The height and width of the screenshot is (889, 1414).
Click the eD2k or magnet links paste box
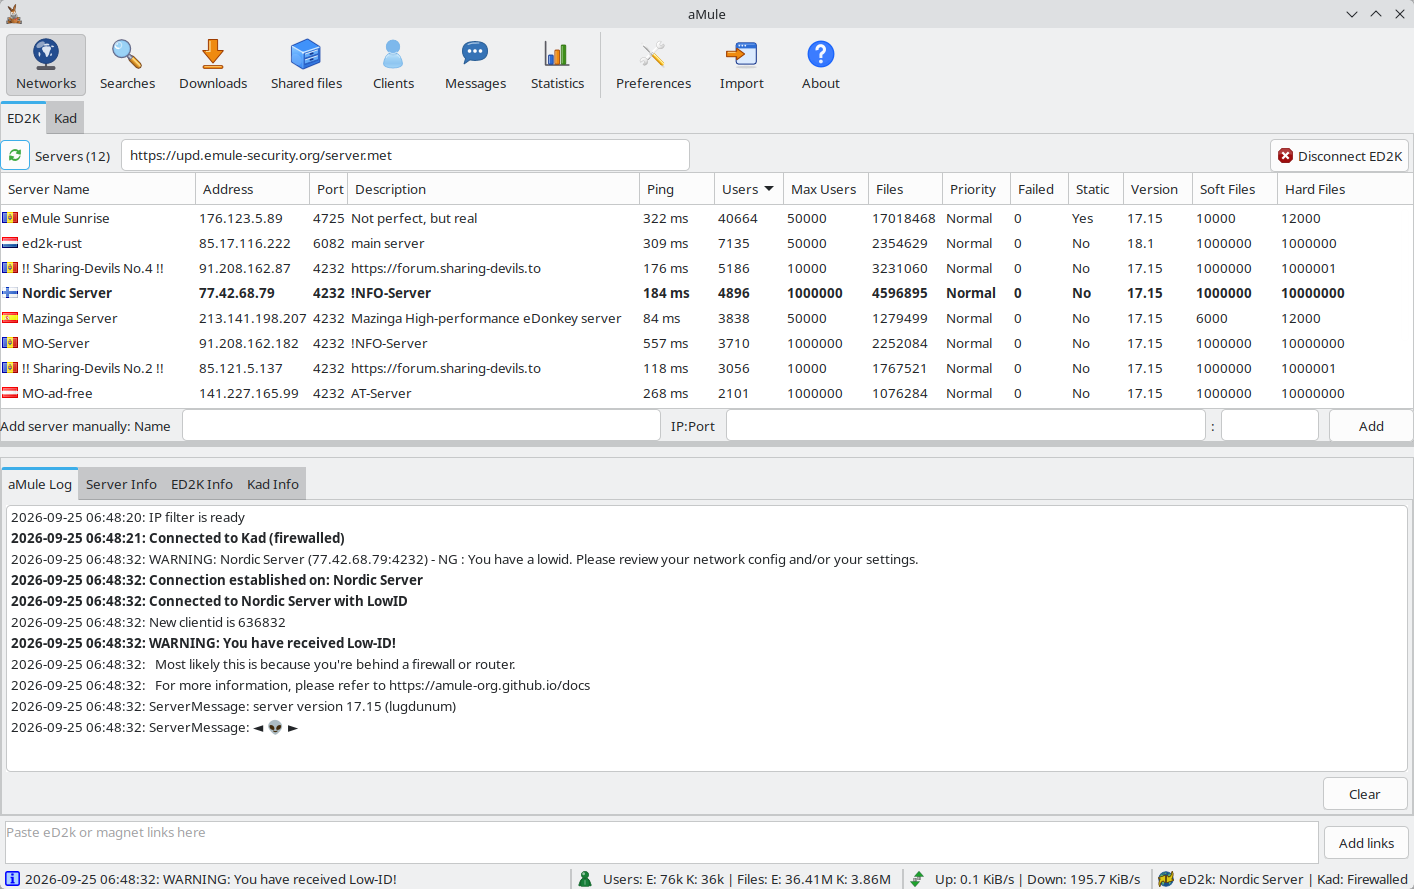tap(662, 842)
